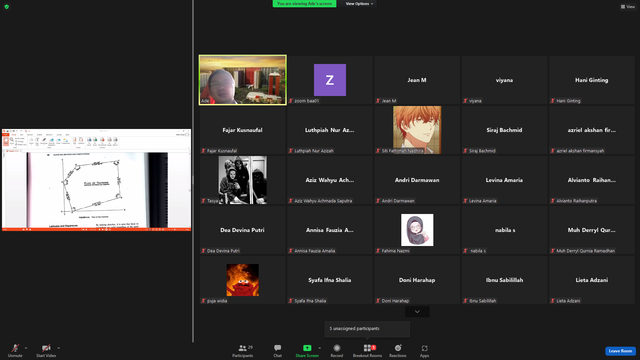Open the Apps panel
Image resolution: width=640 pixels, height=360 pixels.
point(424,350)
